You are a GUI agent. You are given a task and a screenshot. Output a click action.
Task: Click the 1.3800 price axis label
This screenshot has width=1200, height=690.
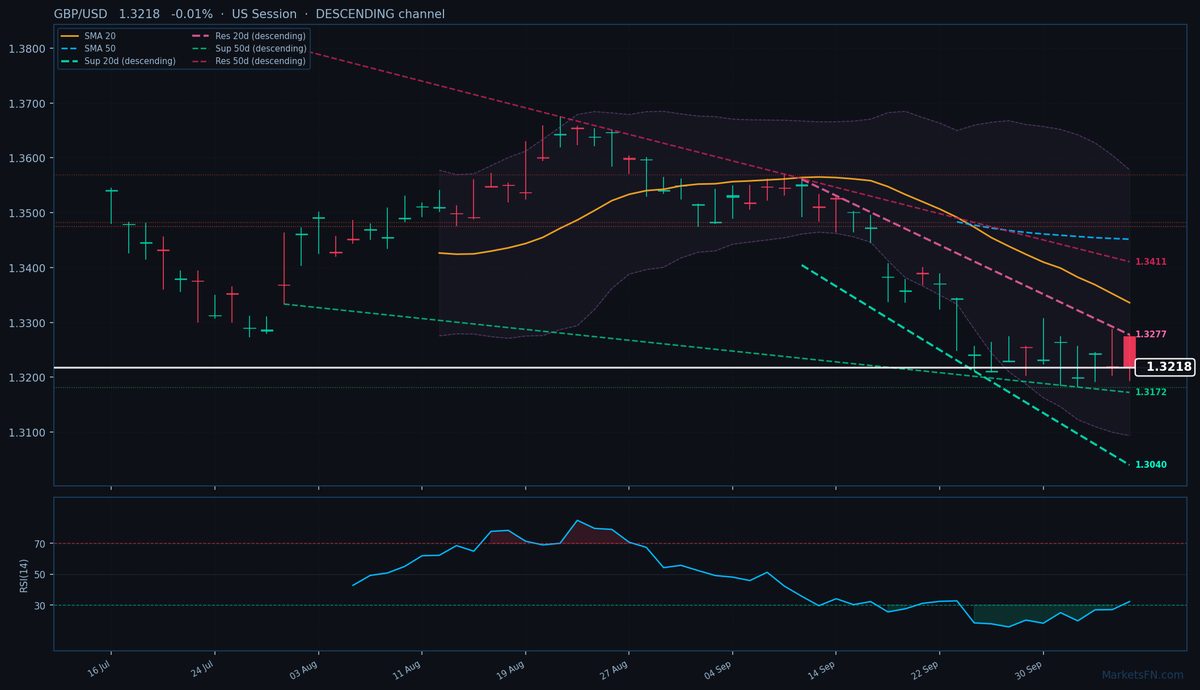pyautogui.click(x=26, y=49)
